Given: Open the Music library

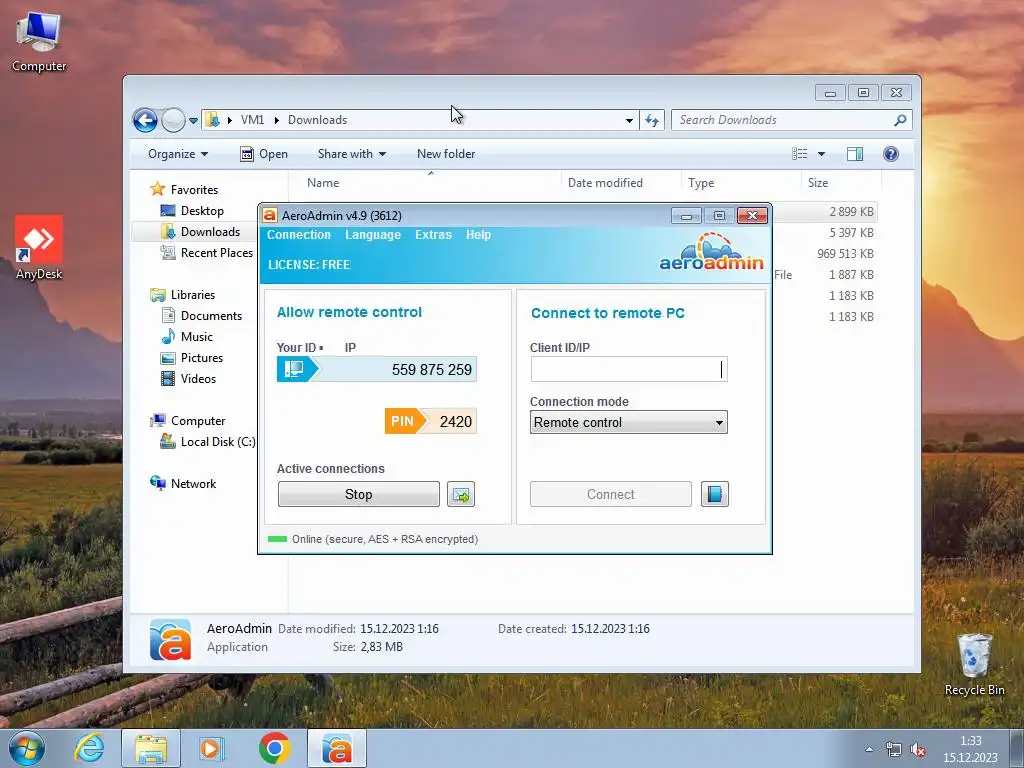Looking at the screenshot, I should tap(197, 336).
